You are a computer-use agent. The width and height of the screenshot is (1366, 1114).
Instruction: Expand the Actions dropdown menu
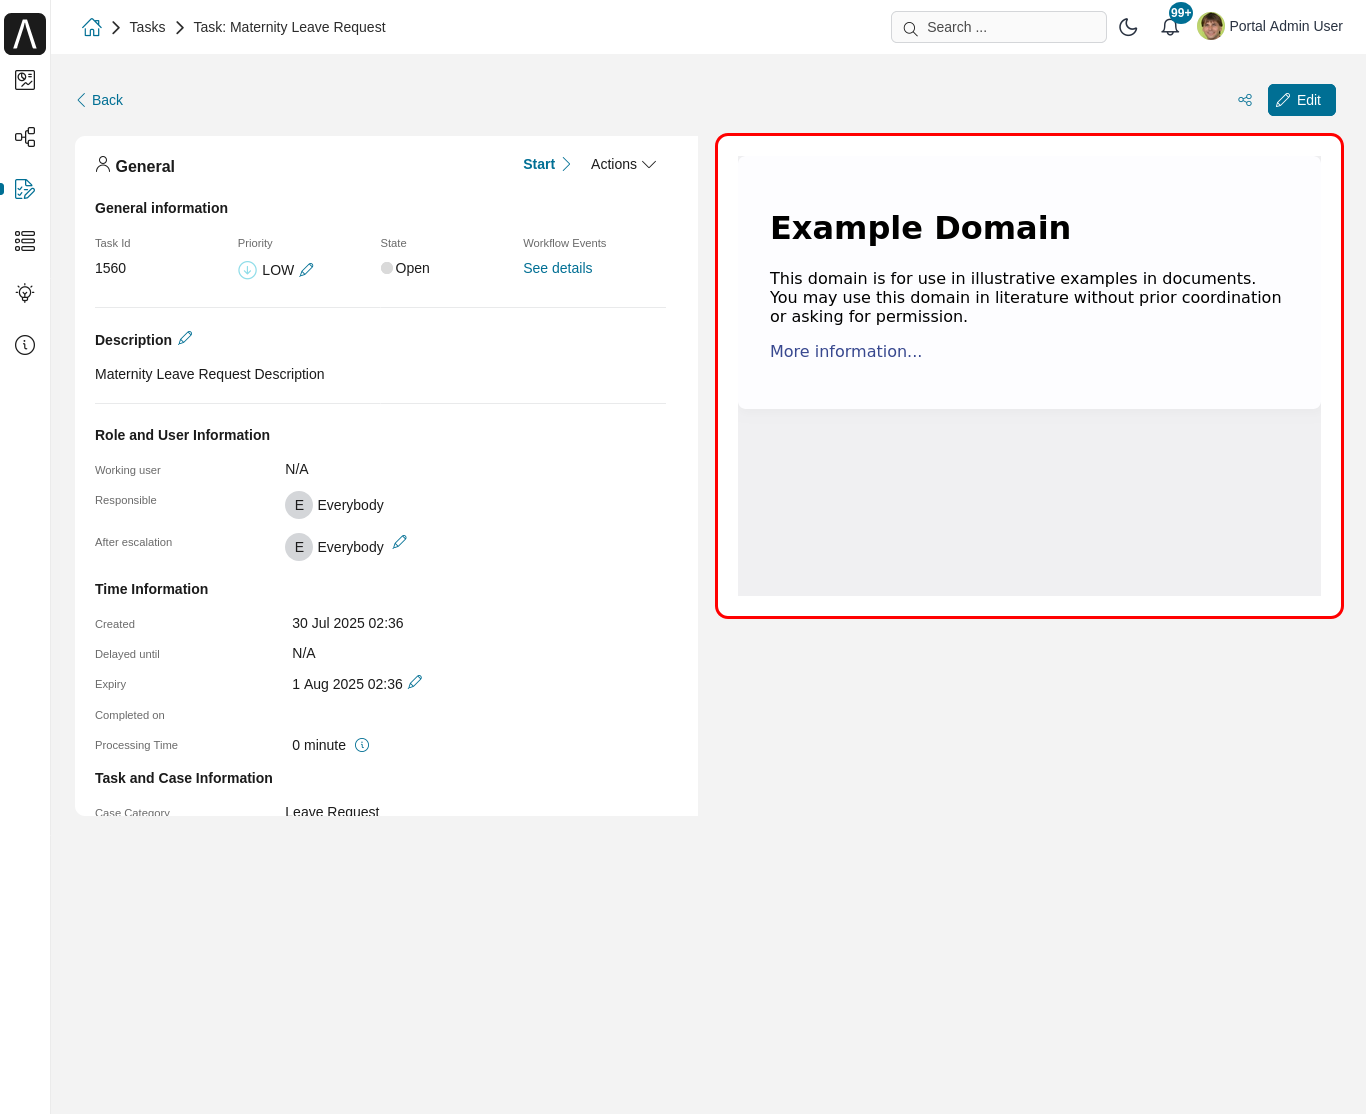tap(622, 164)
